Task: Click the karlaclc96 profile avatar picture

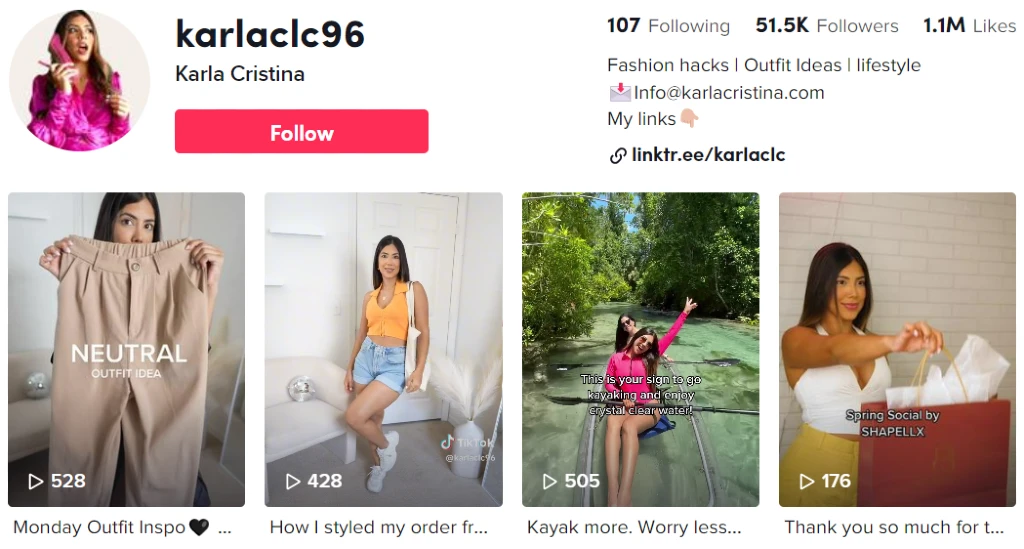Action: point(80,80)
